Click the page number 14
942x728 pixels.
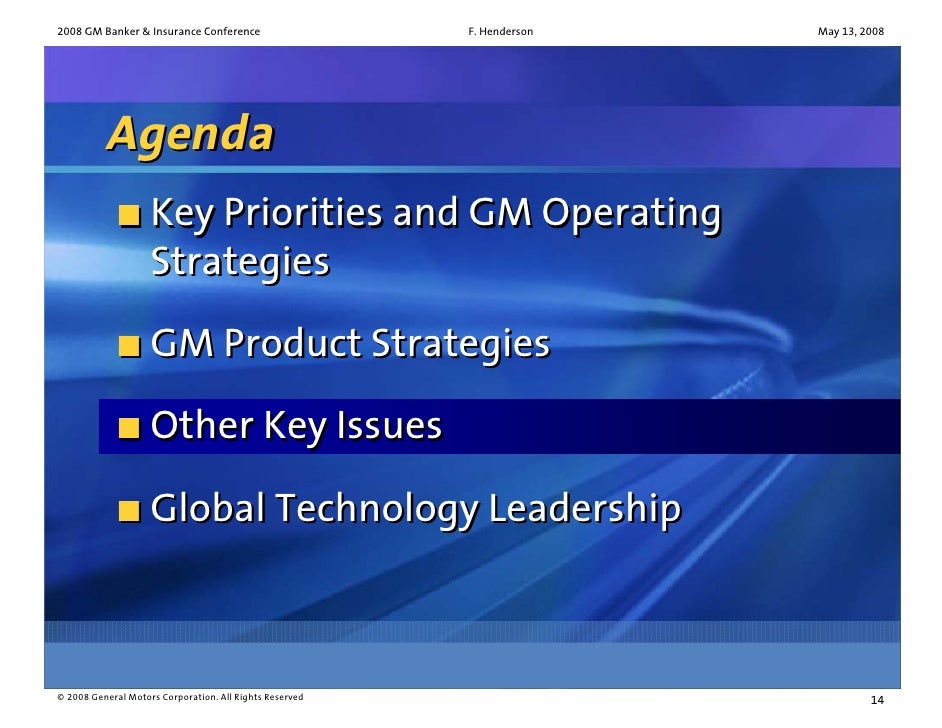[x=877, y=700]
